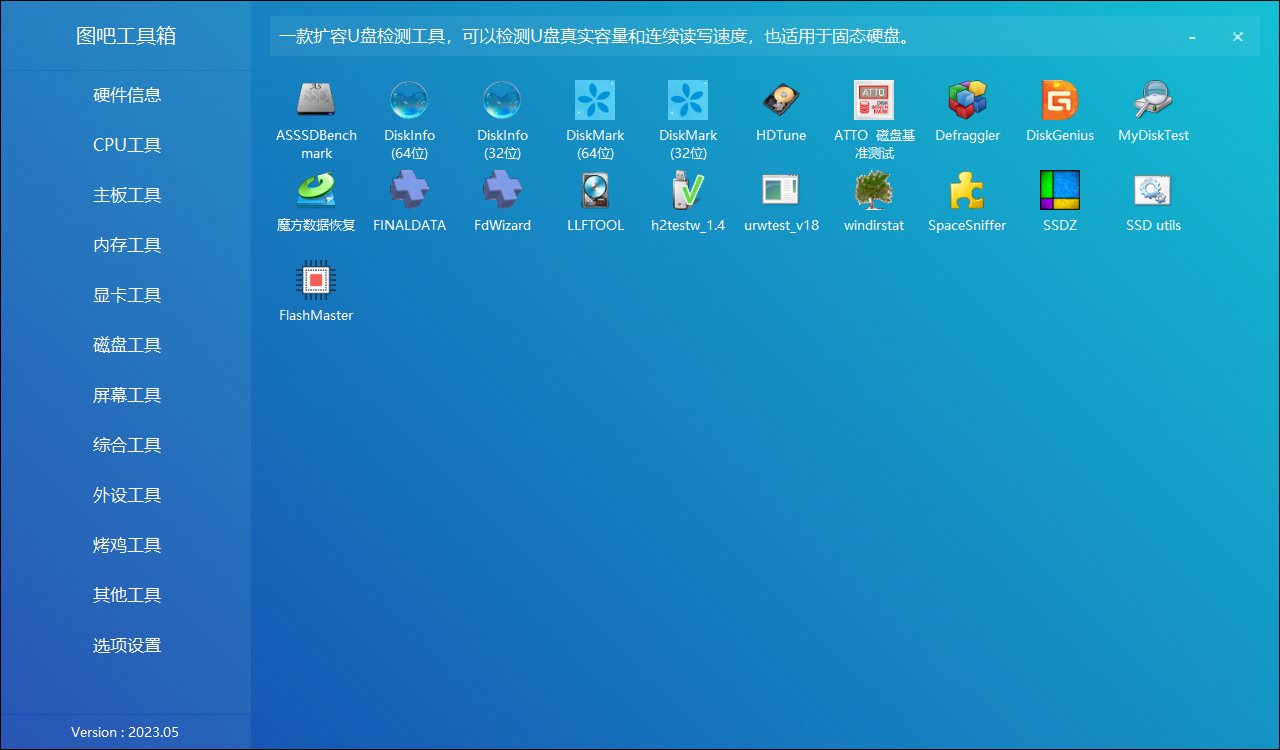The image size is (1280, 750).
Task: Minimize the 图吧工具箱 window
Action: (1192, 37)
